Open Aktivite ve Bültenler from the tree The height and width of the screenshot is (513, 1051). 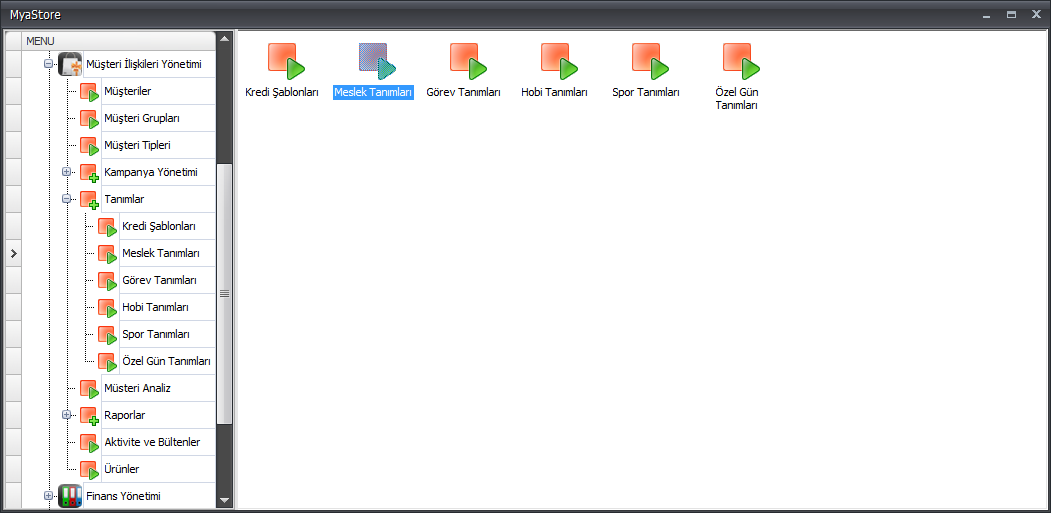pyautogui.click(x=152, y=442)
